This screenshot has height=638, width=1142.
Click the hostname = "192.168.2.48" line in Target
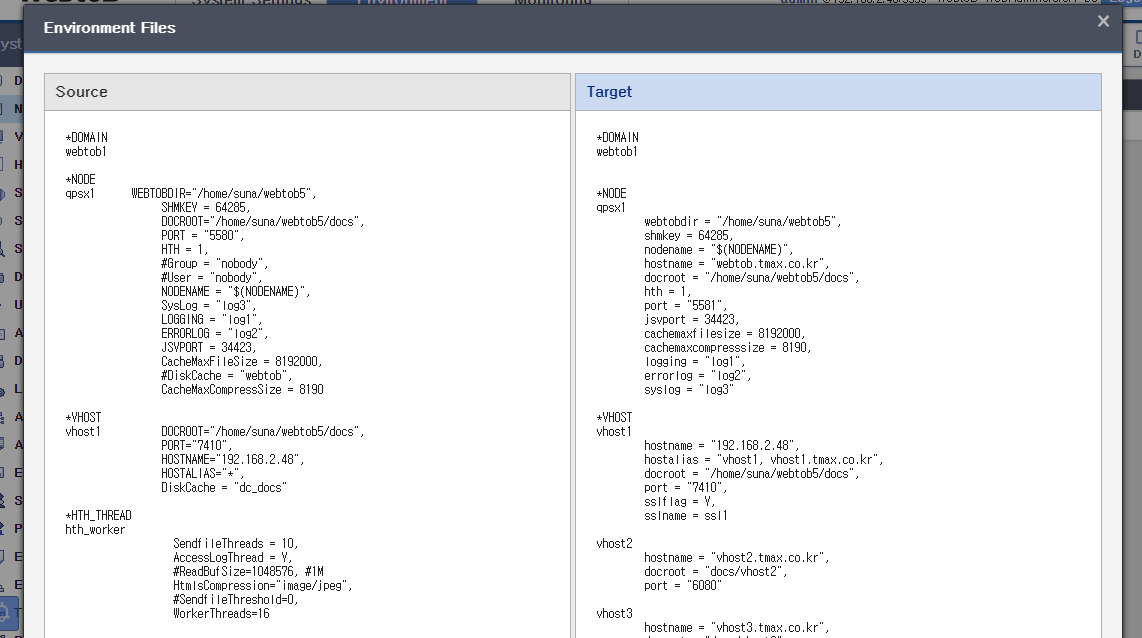pos(722,446)
